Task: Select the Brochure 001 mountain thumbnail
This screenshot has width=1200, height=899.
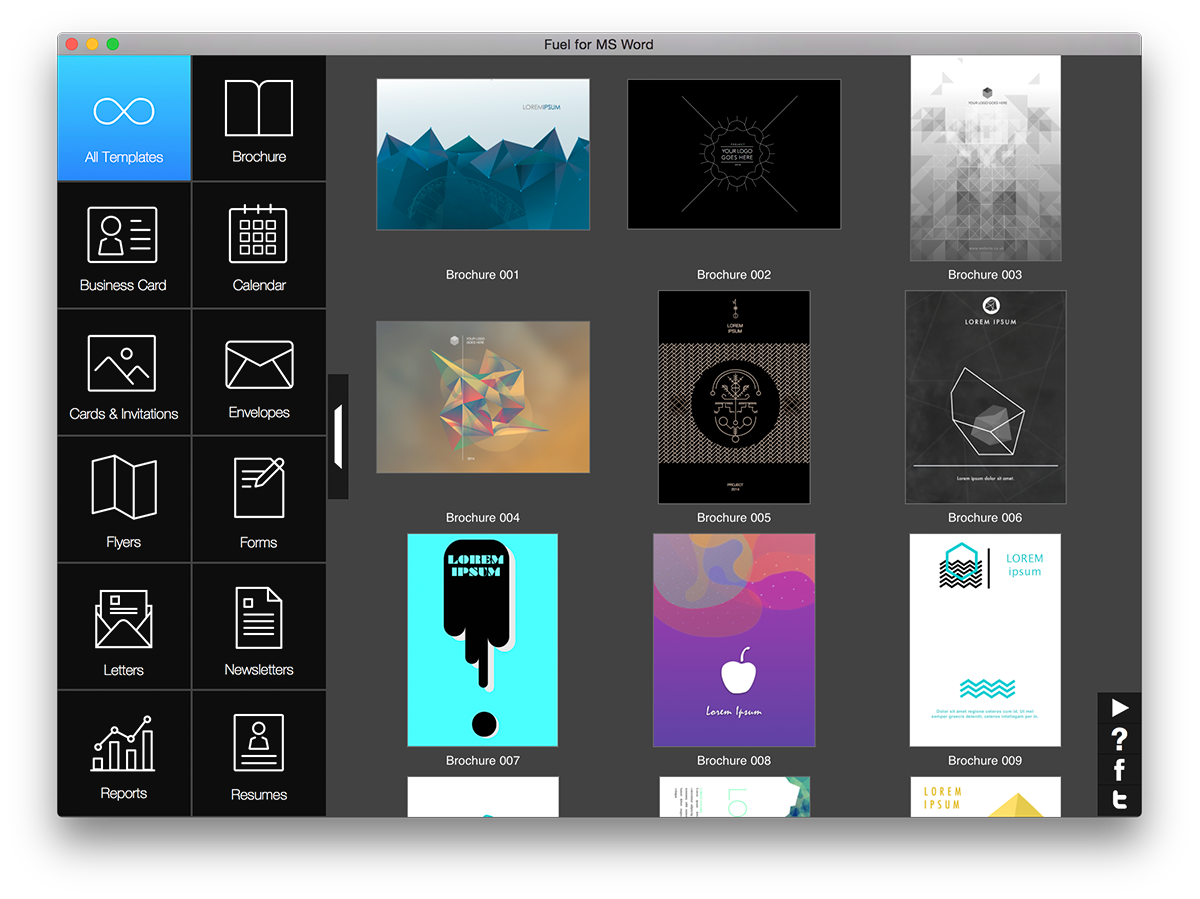Action: pyautogui.click(x=483, y=154)
